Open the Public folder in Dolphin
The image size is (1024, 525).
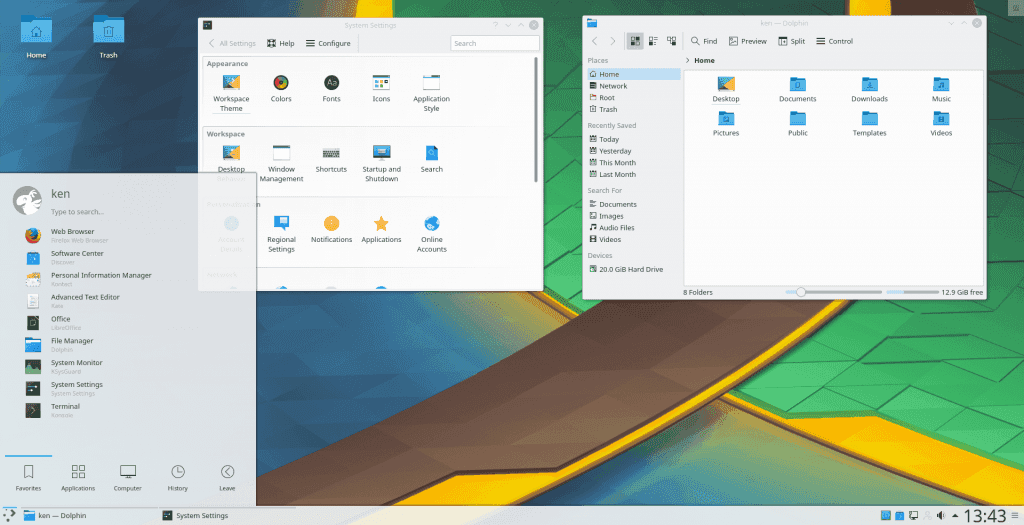coord(797,123)
